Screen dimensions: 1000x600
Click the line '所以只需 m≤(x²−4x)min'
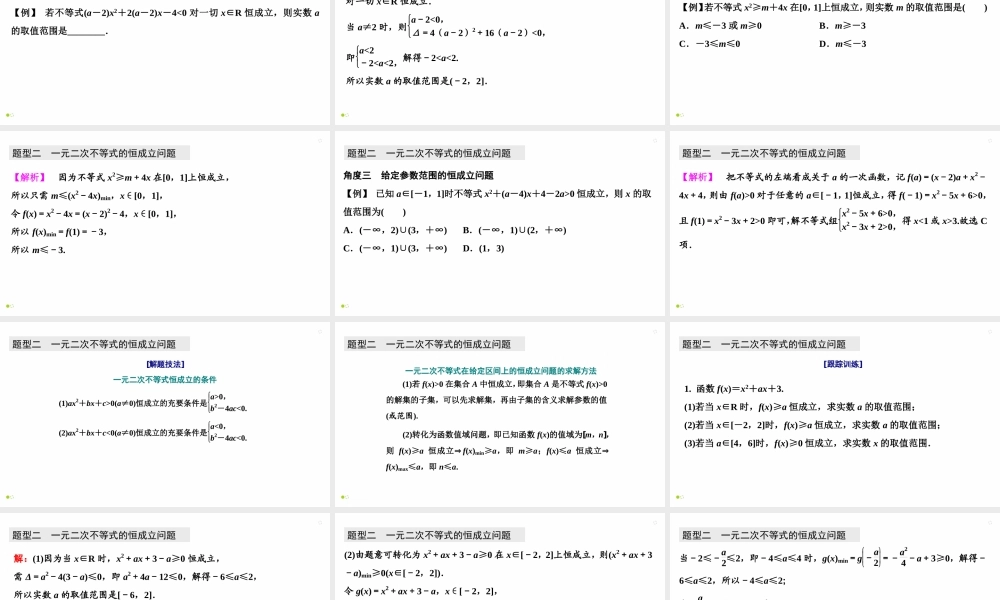[87, 195]
